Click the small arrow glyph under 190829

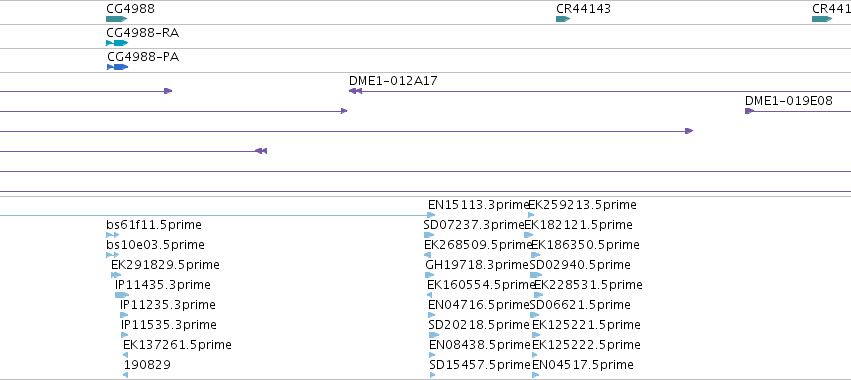125,375
